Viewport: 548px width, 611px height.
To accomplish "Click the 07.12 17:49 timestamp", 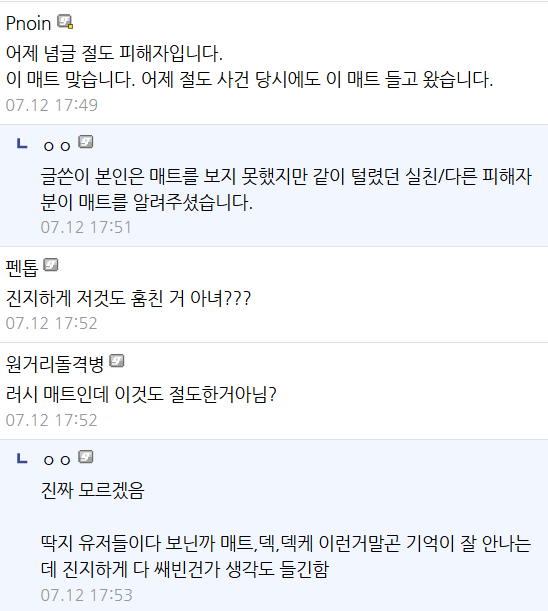I will click(x=51, y=105).
